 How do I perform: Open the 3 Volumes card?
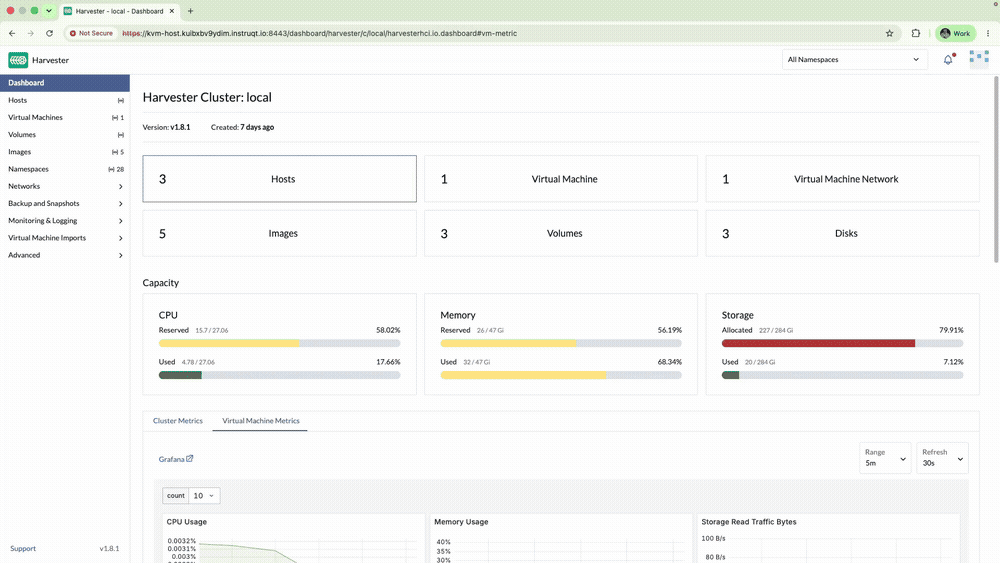(561, 233)
